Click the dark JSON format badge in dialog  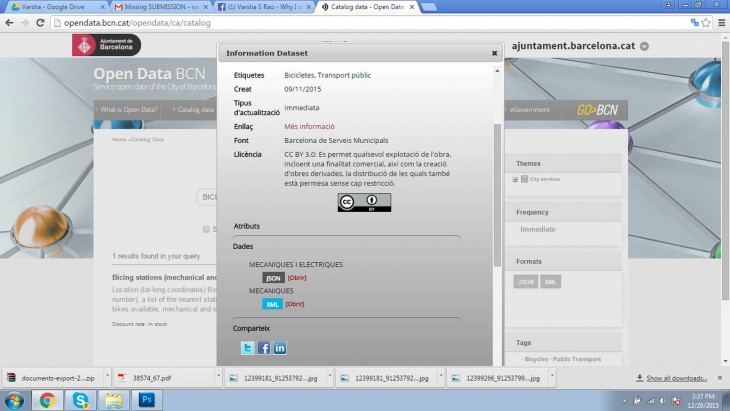[x=273, y=278]
